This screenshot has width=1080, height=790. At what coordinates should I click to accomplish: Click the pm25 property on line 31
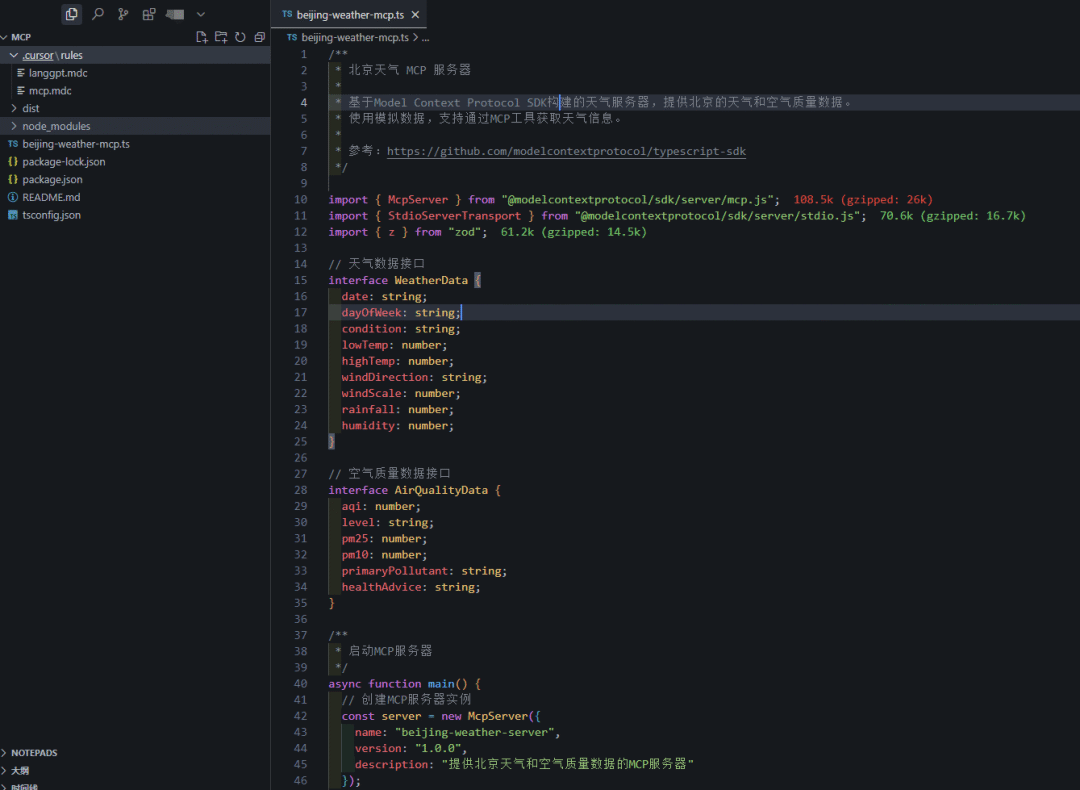(x=355, y=539)
